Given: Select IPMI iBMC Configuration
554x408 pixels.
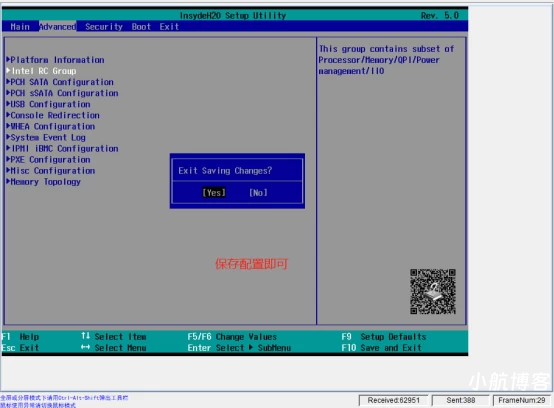Looking at the screenshot, I should pyautogui.click(x=63, y=148).
